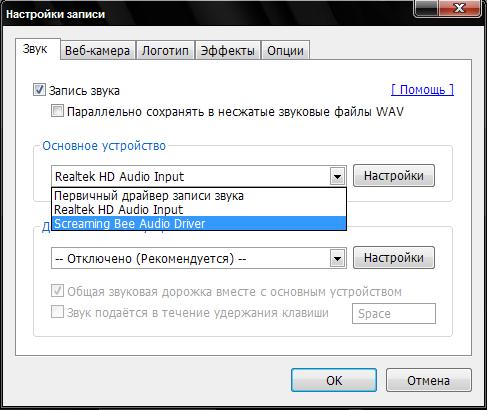Open the Опции tab
The width and height of the screenshot is (487, 410).
(285, 51)
